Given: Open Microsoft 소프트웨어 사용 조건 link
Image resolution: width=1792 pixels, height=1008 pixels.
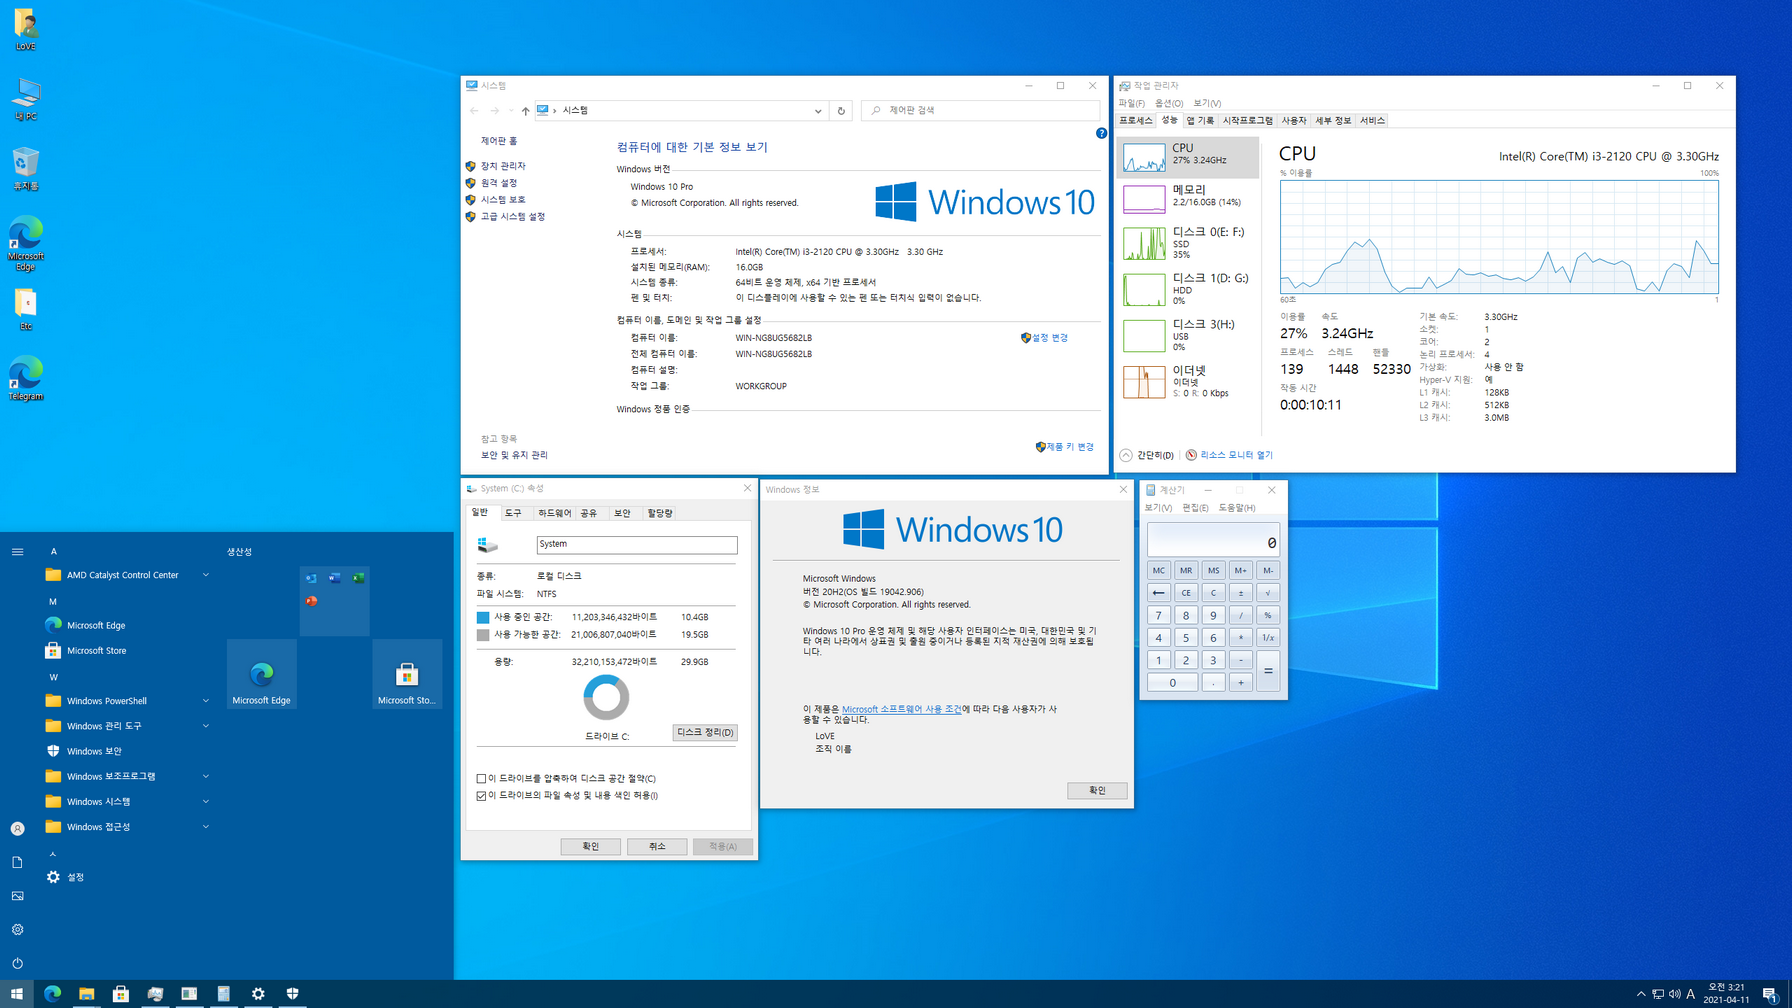Looking at the screenshot, I should coord(901,709).
